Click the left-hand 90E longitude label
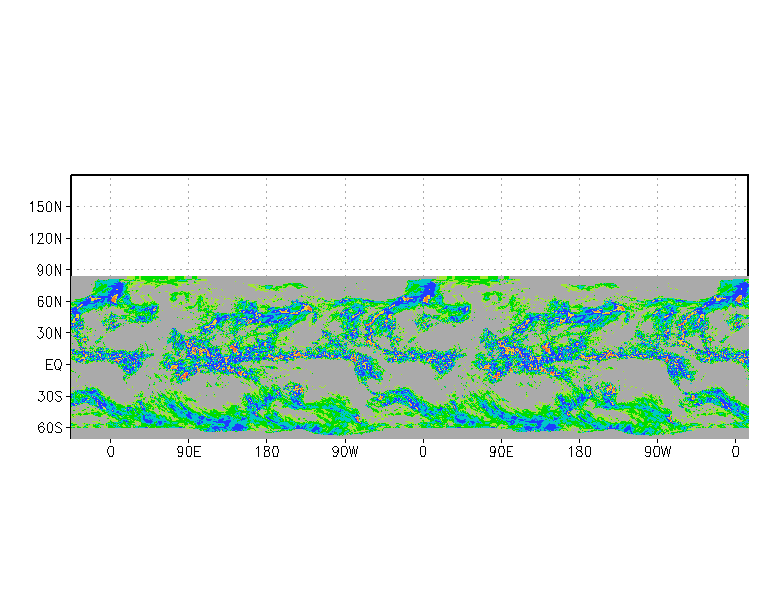Screen dimensions: 784x612 point(189,452)
